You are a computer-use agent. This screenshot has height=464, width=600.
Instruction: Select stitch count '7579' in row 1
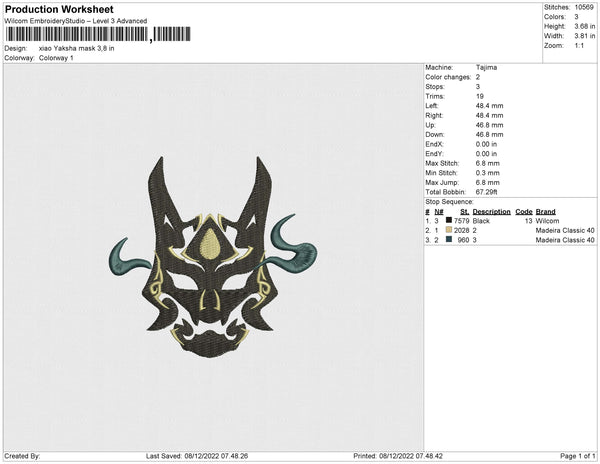click(461, 221)
